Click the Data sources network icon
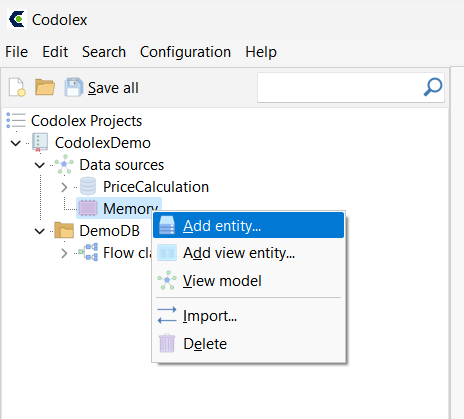 pos(64,164)
